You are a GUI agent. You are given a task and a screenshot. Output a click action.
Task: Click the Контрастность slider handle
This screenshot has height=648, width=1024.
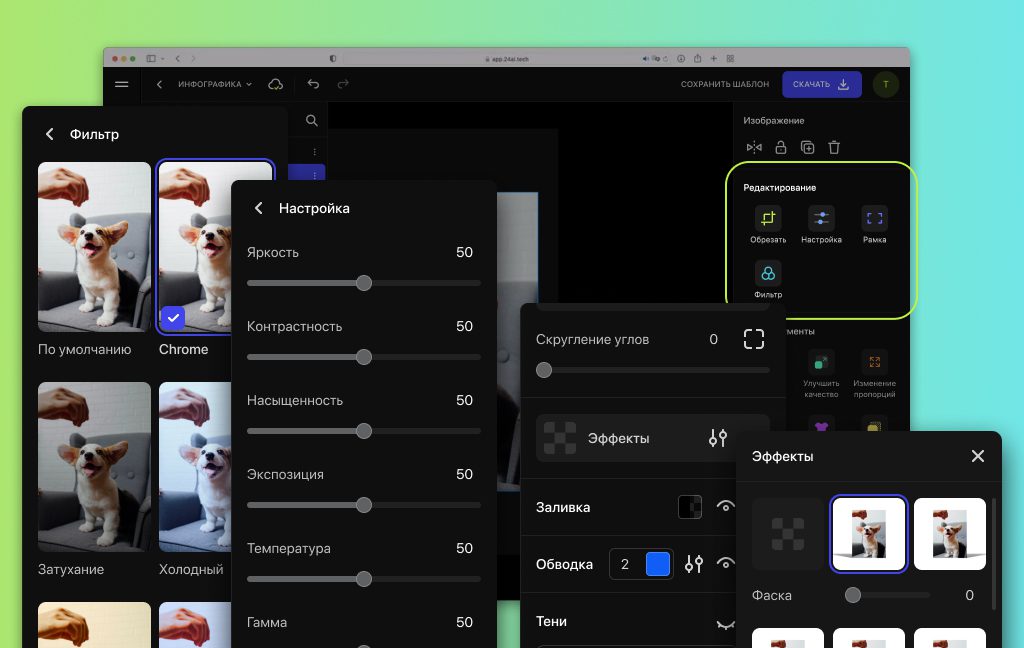point(364,357)
